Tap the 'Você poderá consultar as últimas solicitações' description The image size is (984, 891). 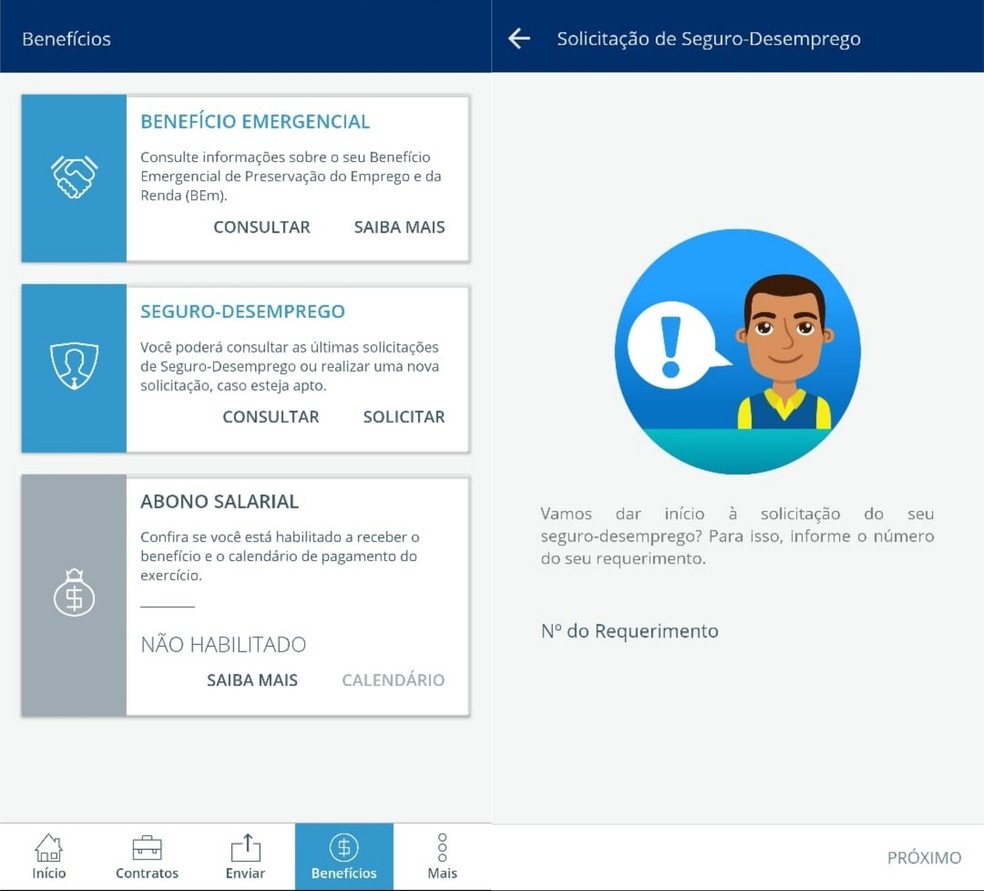(x=290, y=366)
